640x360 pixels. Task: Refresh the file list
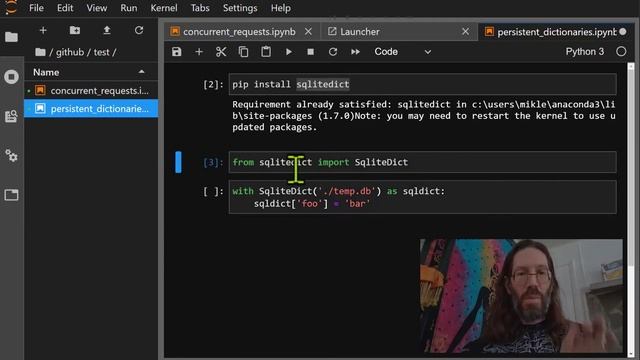pos(139,30)
